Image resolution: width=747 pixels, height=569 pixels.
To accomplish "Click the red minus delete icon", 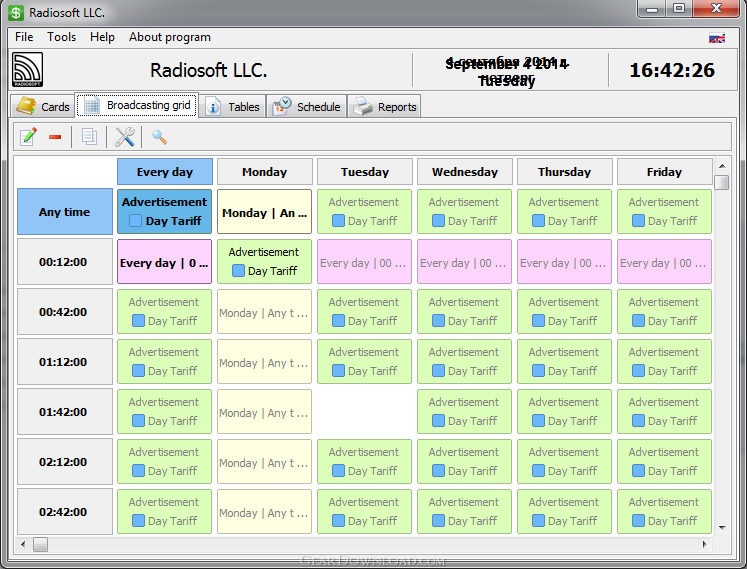I will click(x=55, y=137).
